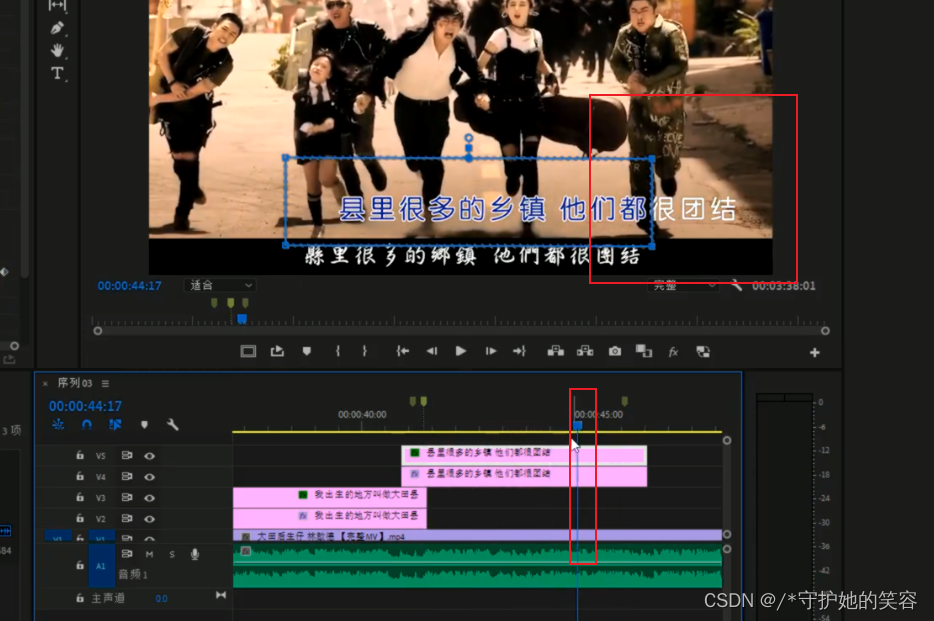Target the V5 track label
Screen dimensions: 934x621
click(x=101, y=456)
